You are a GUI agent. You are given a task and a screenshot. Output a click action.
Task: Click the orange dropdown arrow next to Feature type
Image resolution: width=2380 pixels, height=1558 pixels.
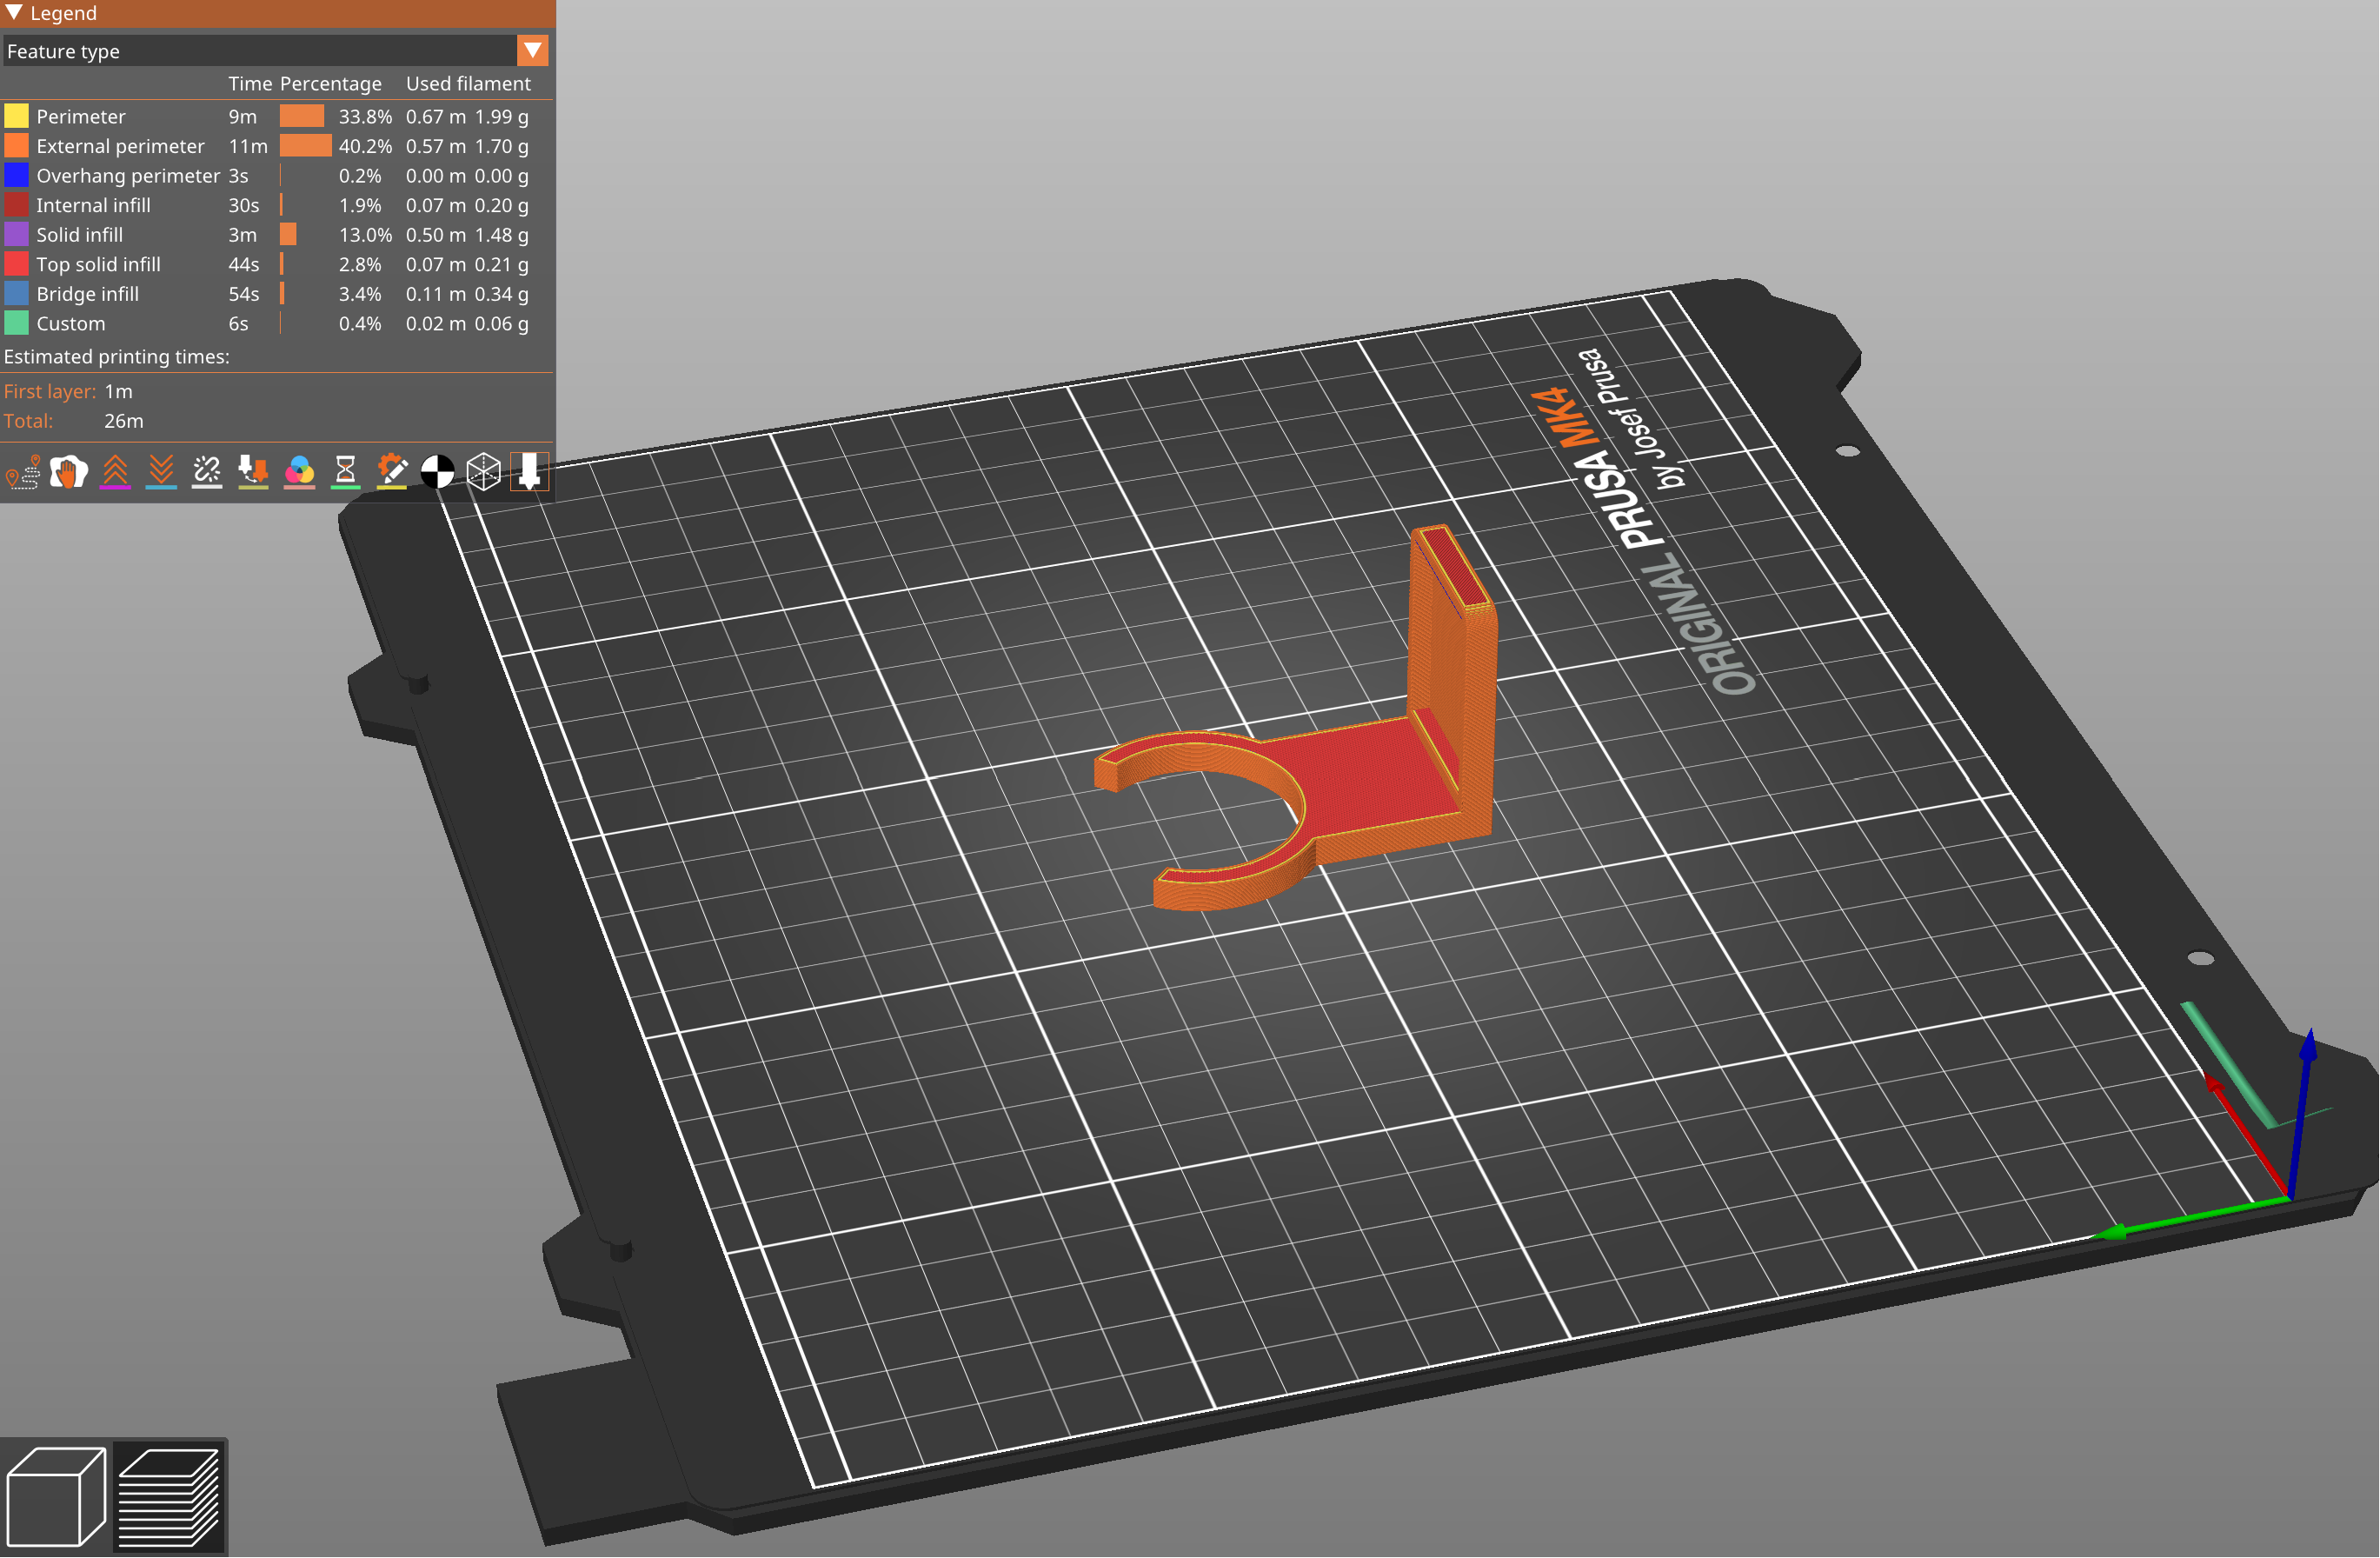pos(533,51)
